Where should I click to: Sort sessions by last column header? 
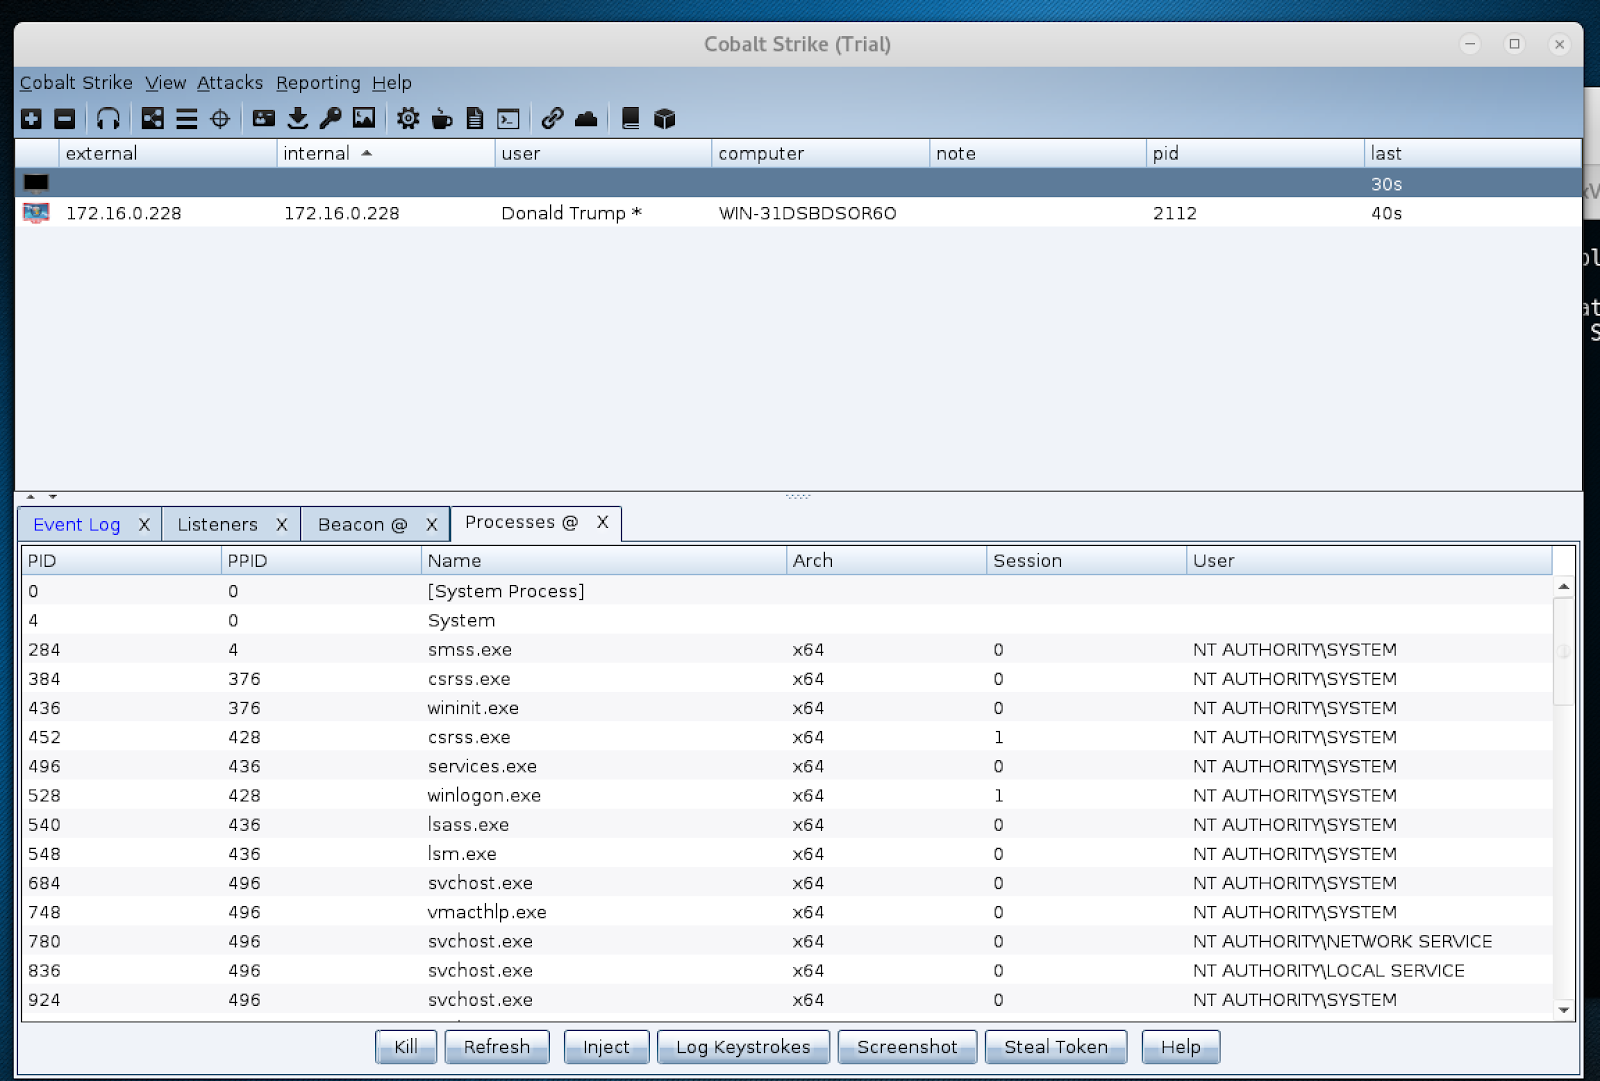(x=1472, y=153)
